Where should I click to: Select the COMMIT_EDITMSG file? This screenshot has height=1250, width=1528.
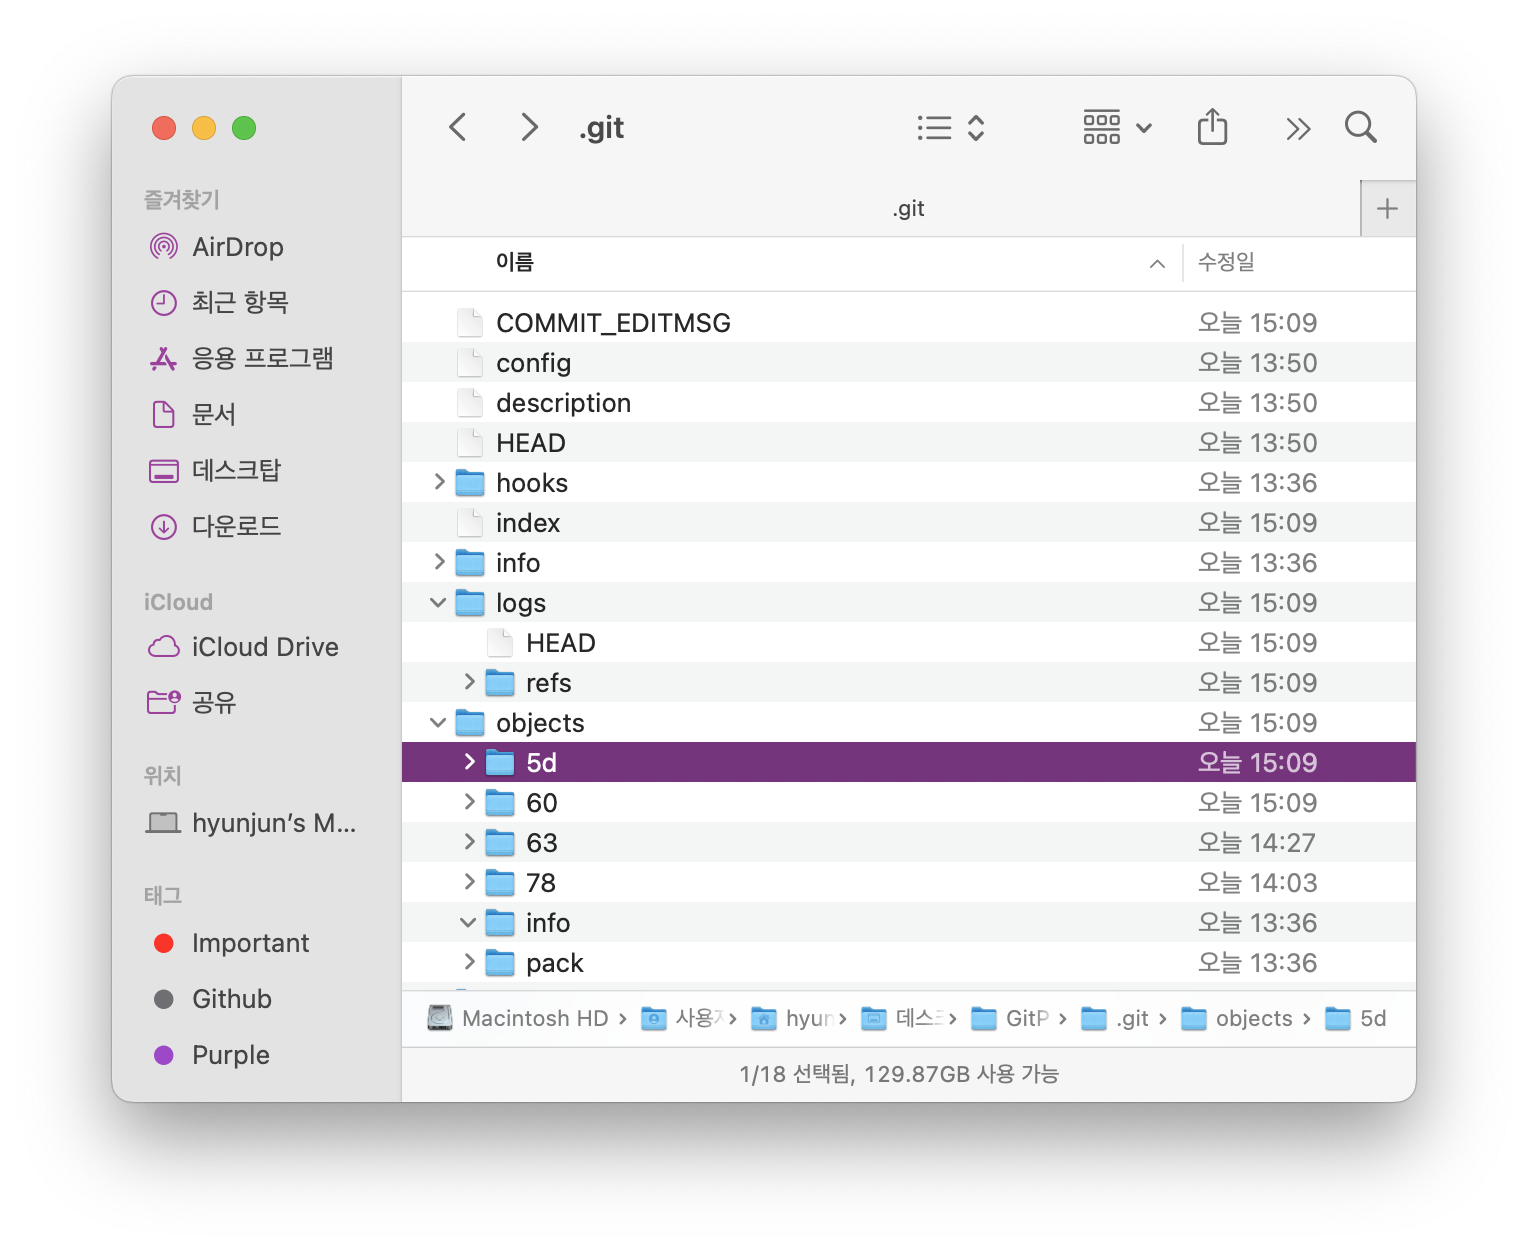click(909, 322)
